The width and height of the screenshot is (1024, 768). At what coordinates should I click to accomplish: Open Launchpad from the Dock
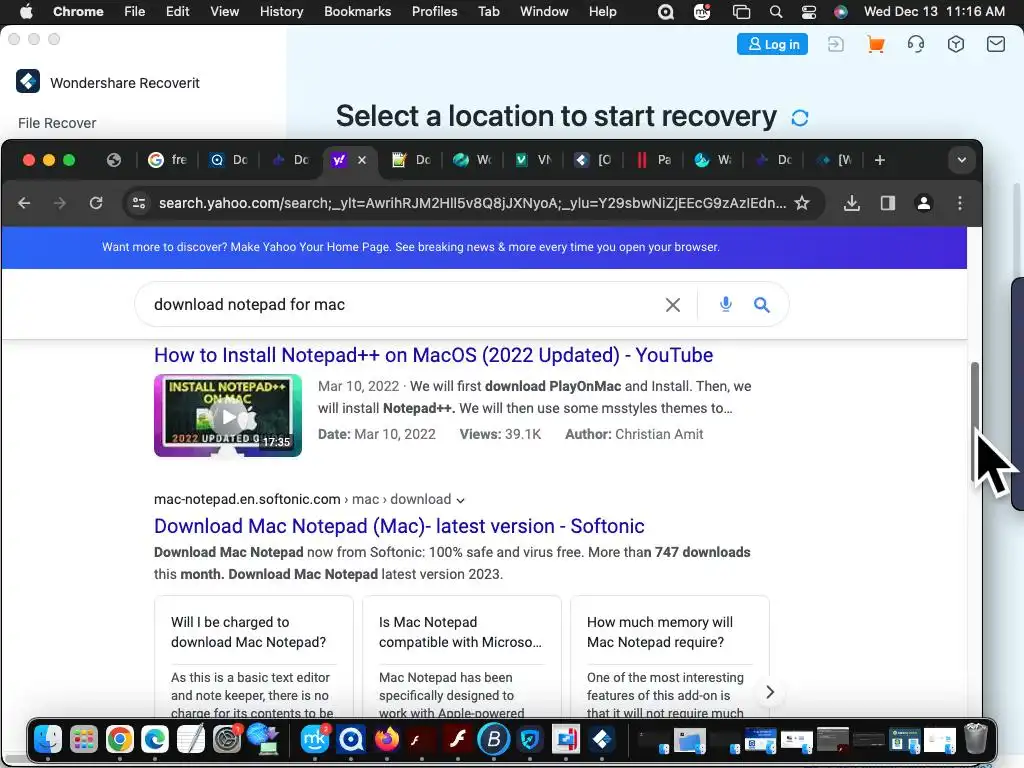coord(84,739)
